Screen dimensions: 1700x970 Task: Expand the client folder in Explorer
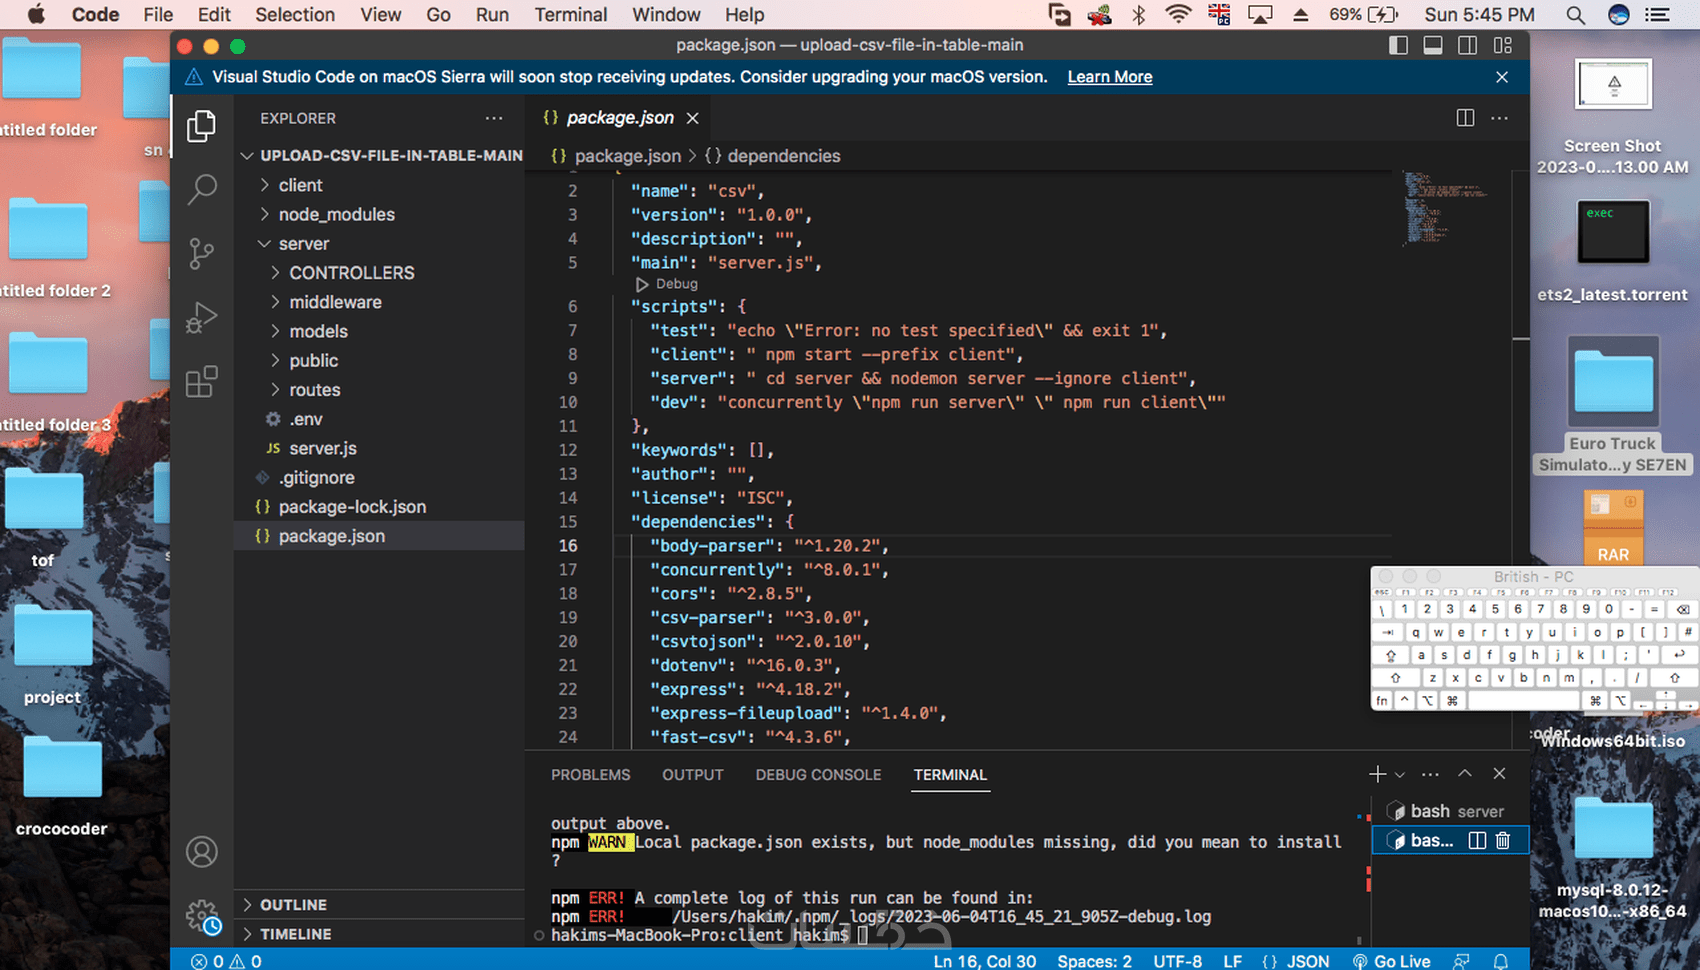click(x=264, y=184)
